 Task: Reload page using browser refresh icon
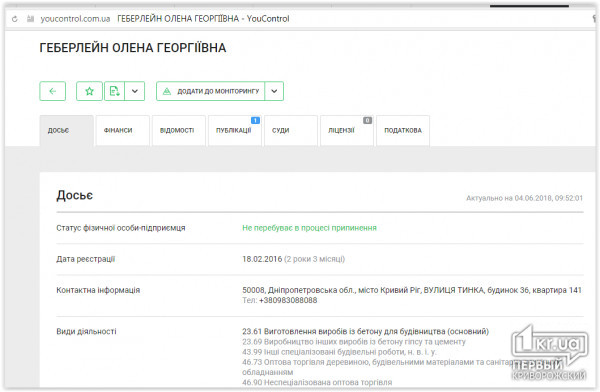(x=15, y=19)
